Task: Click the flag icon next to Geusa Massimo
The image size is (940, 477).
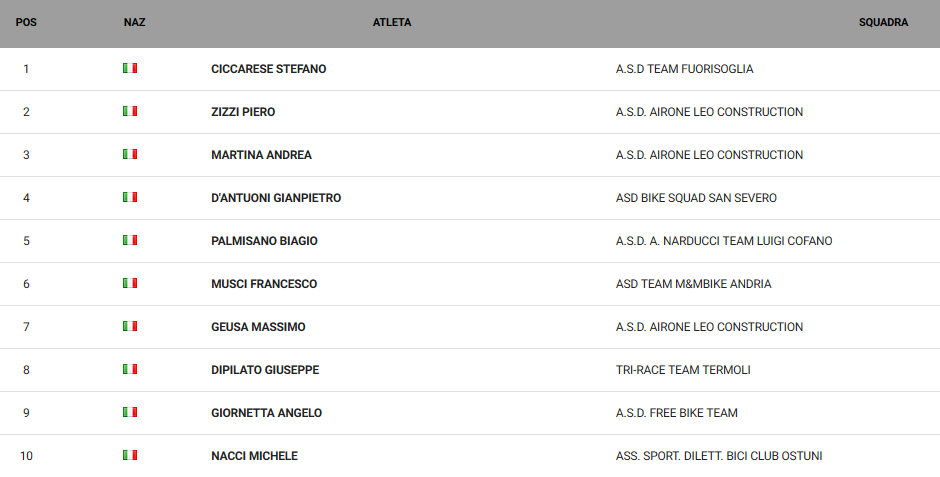Action: (x=130, y=326)
